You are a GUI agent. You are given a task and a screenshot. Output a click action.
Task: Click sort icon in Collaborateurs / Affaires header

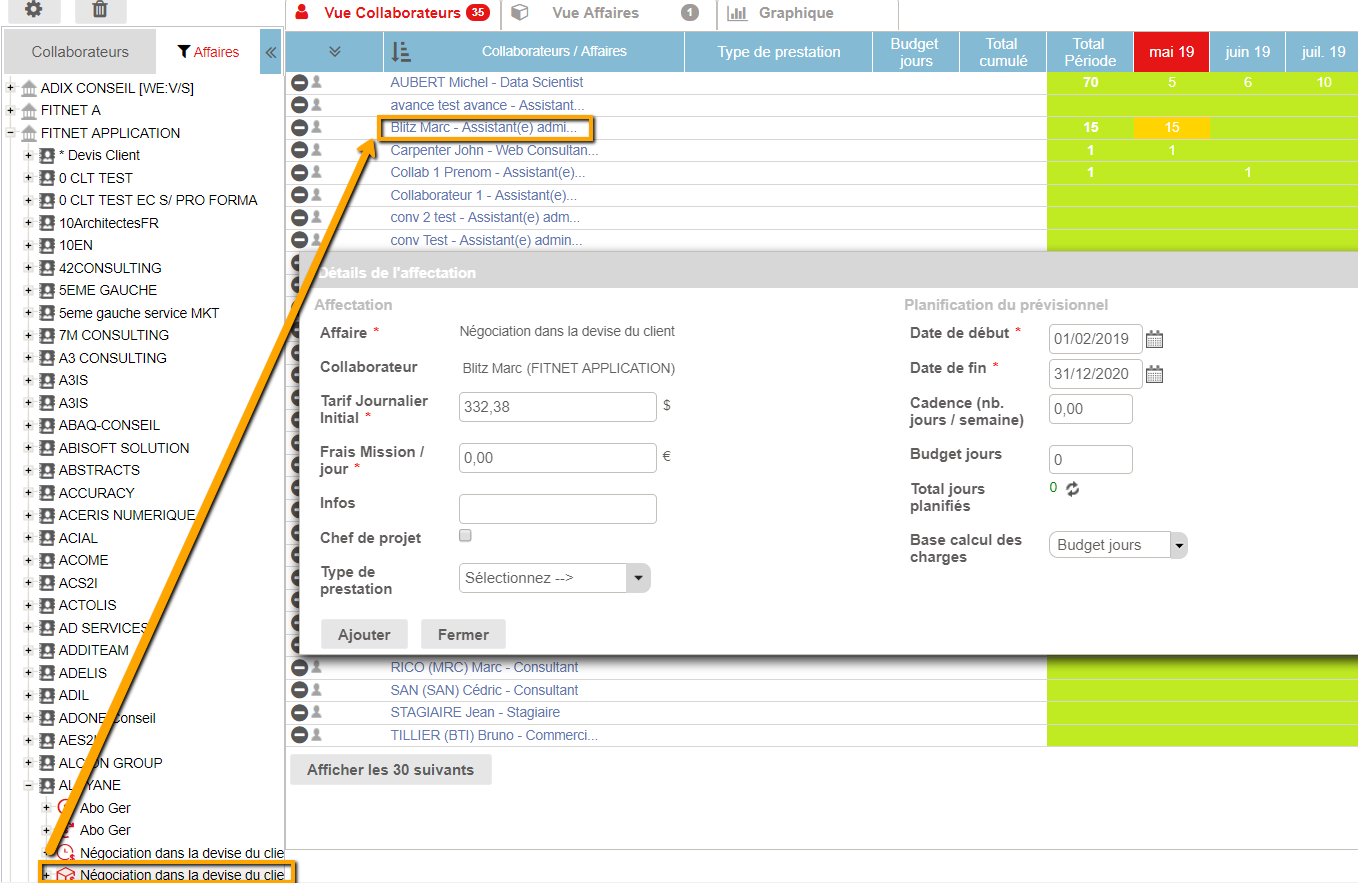[x=401, y=52]
